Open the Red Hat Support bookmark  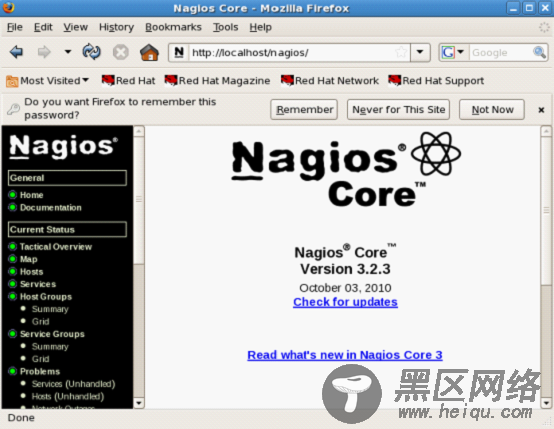tap(436, 81)
